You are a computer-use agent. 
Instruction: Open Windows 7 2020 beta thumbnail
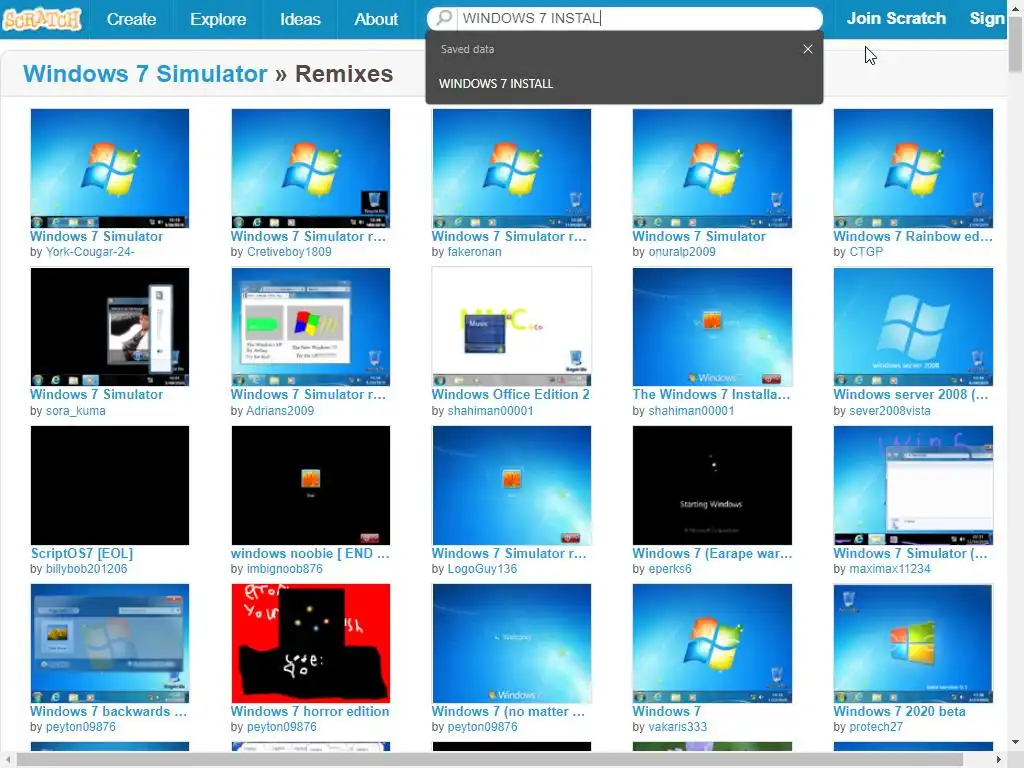coord(913,643)
